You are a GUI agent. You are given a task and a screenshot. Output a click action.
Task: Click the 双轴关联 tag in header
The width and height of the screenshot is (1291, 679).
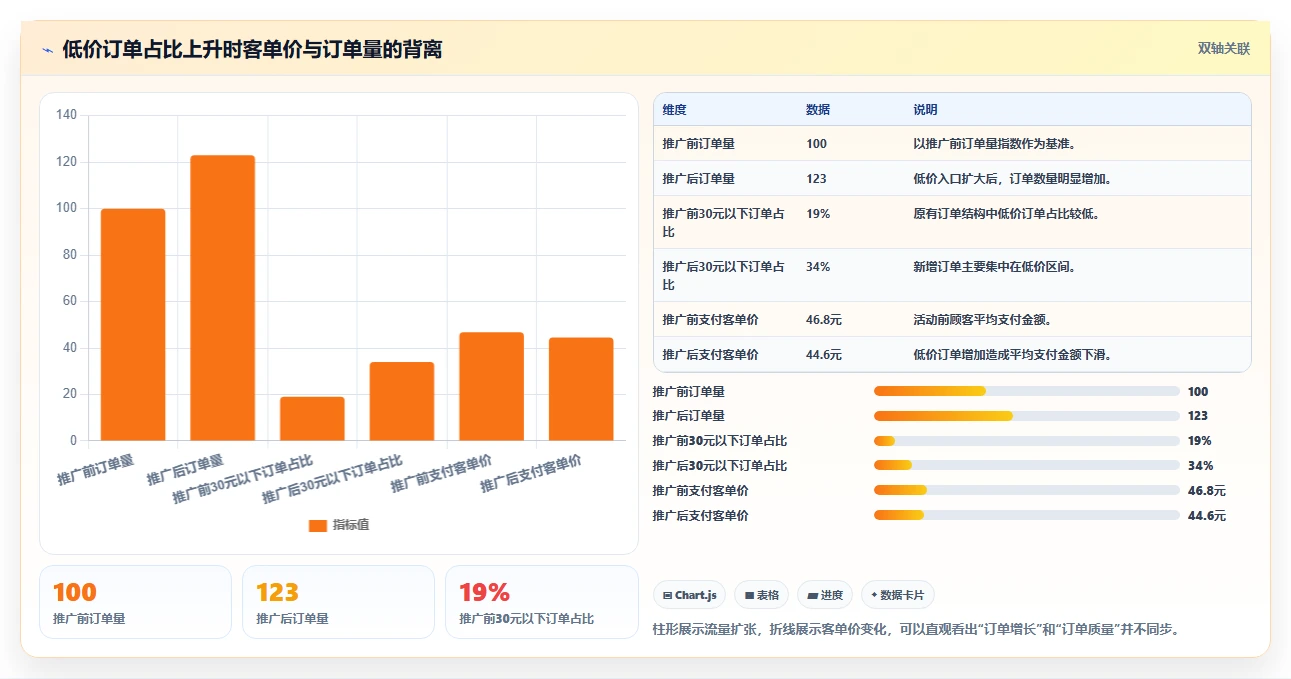pos(1224,48)
